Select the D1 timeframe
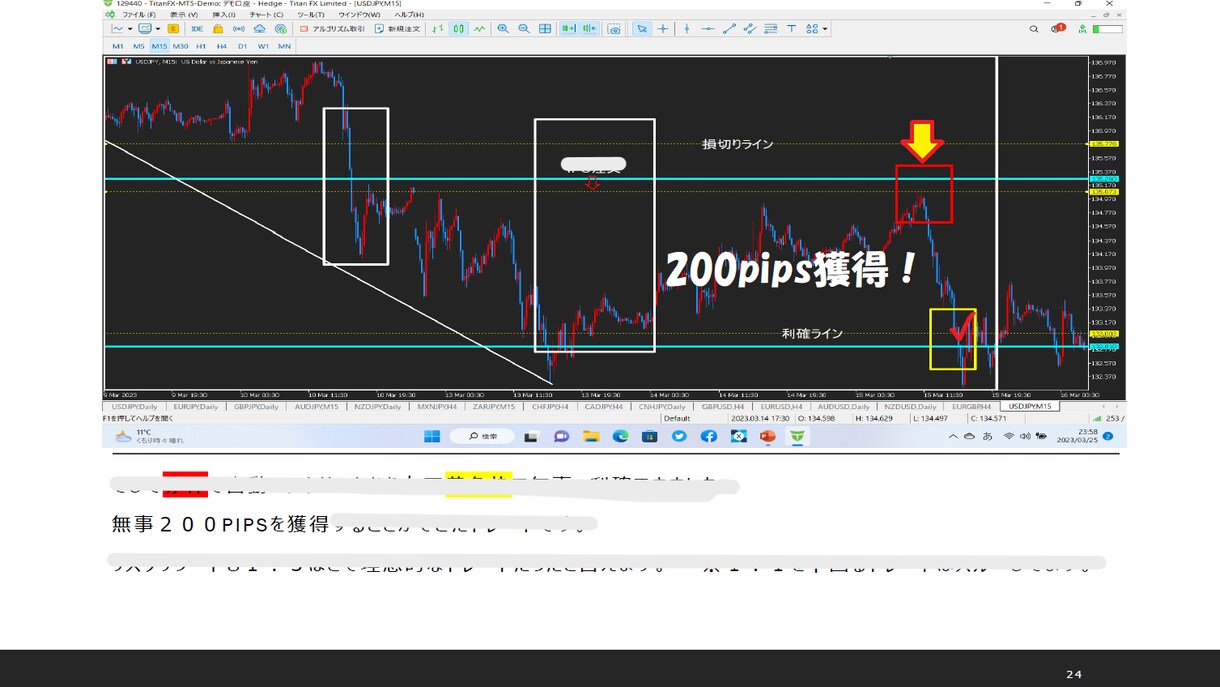This screenshot has height=687, width=1220. 243,46
